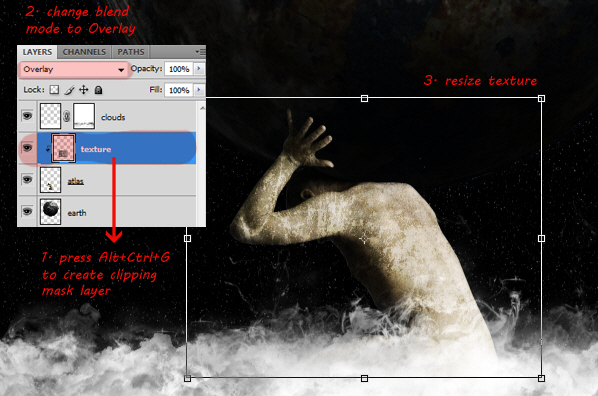Toggle the atlas layer eye icon
This screenshot has height=396, width=598.
27,179
